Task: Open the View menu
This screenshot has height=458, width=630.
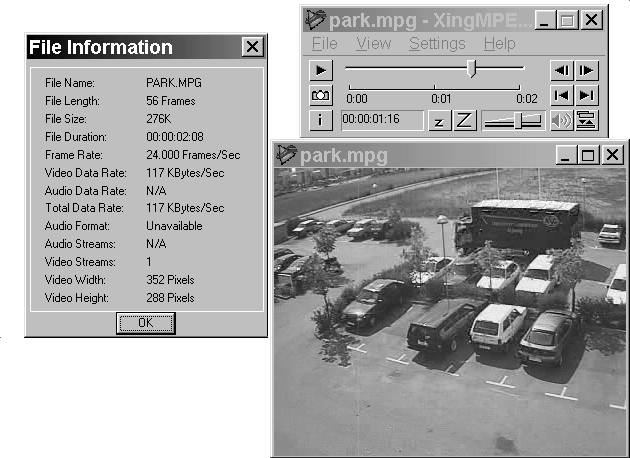Action: coord(374,43)
